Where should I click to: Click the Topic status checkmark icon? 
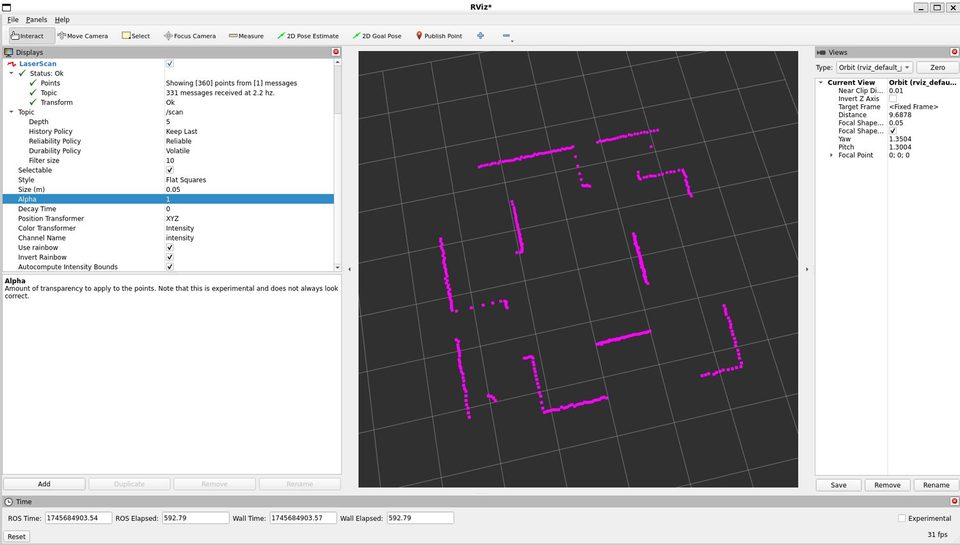click(33, 92)
